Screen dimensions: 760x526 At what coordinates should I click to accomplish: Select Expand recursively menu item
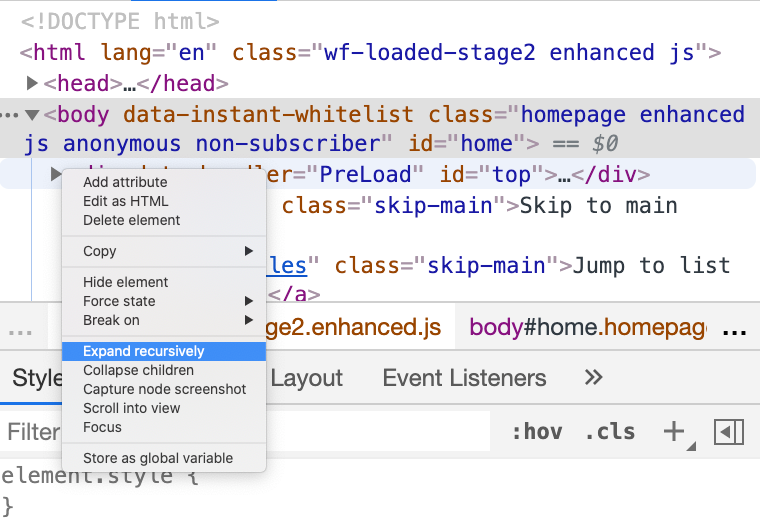click(x=164, y=351)
